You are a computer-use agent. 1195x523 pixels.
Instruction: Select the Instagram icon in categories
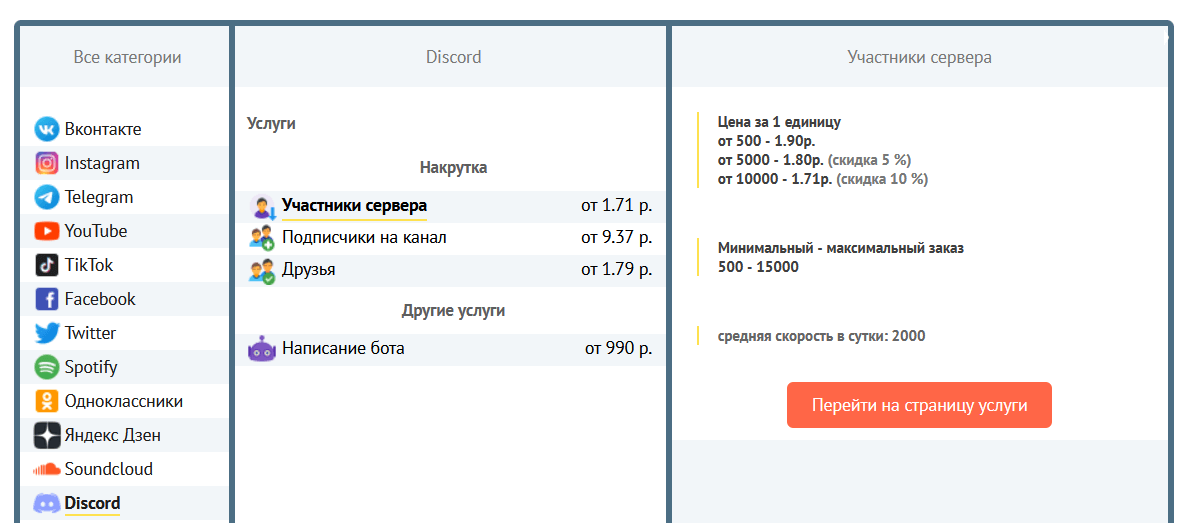coord(47,163)
